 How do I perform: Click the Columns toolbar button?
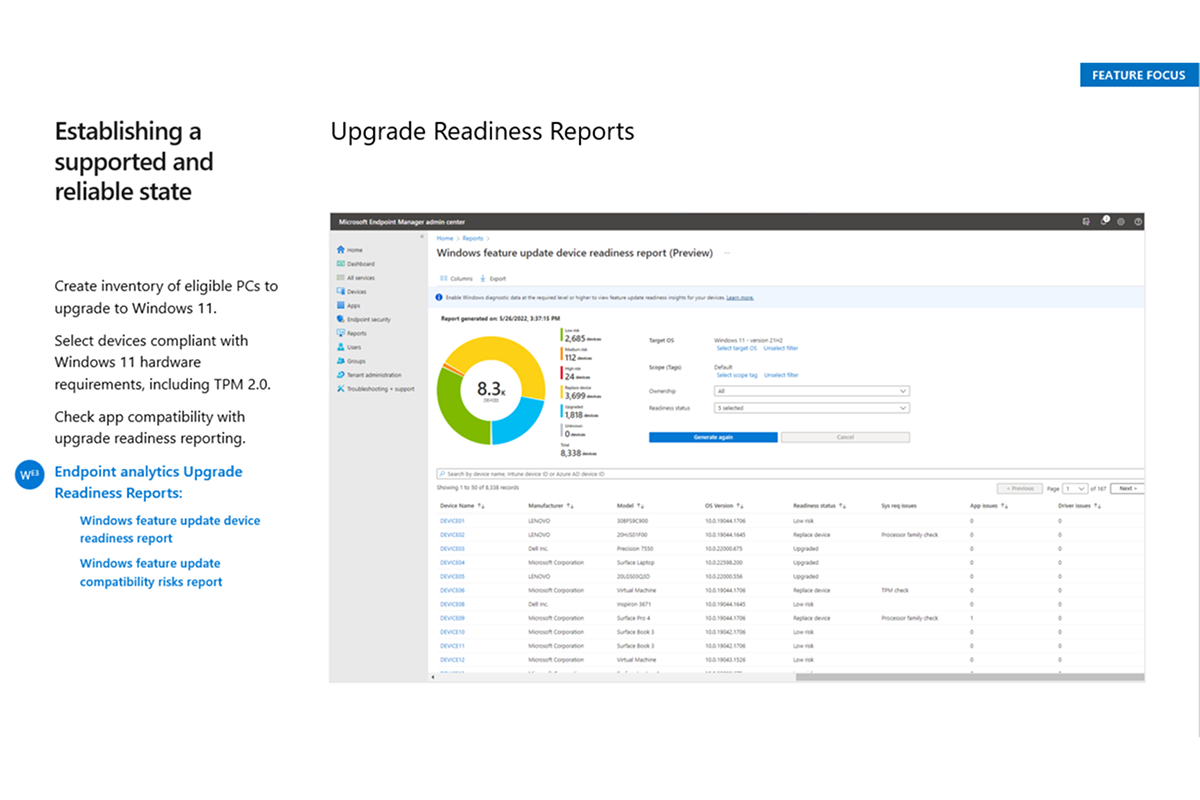pos(455,279)
